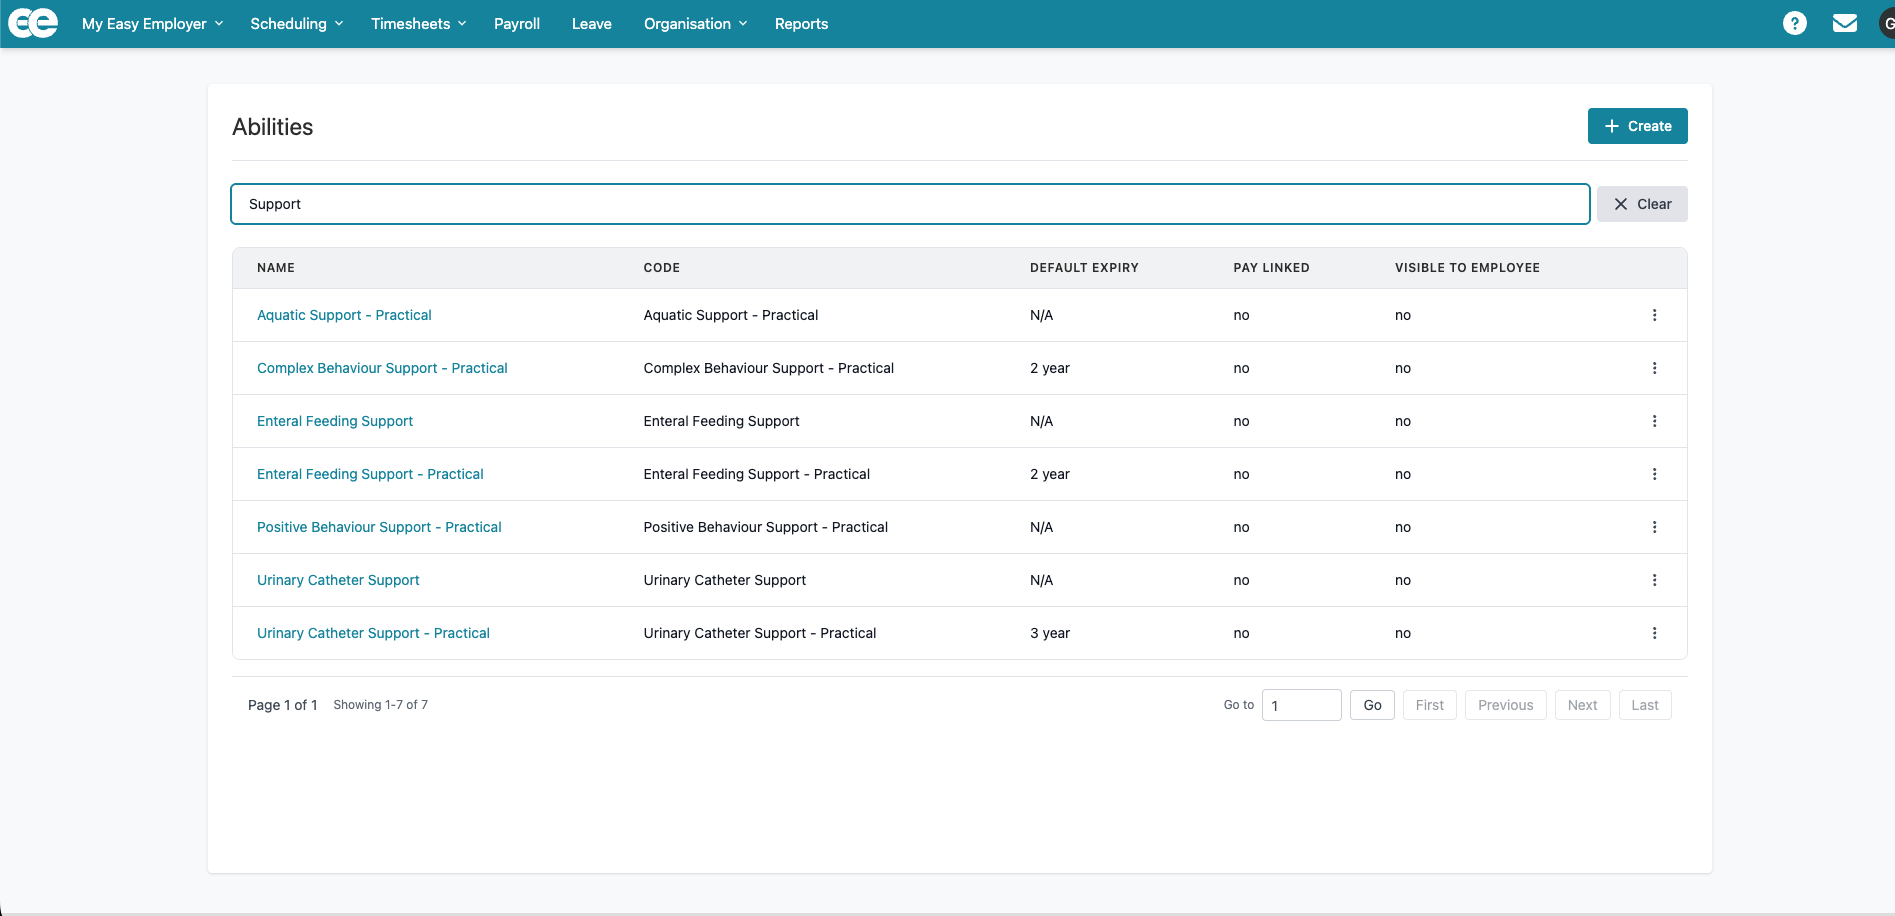Open actions menu for Complex Behaviour Support row
The height and width of the screenshot is (916, 1895).
(1654, 368)
